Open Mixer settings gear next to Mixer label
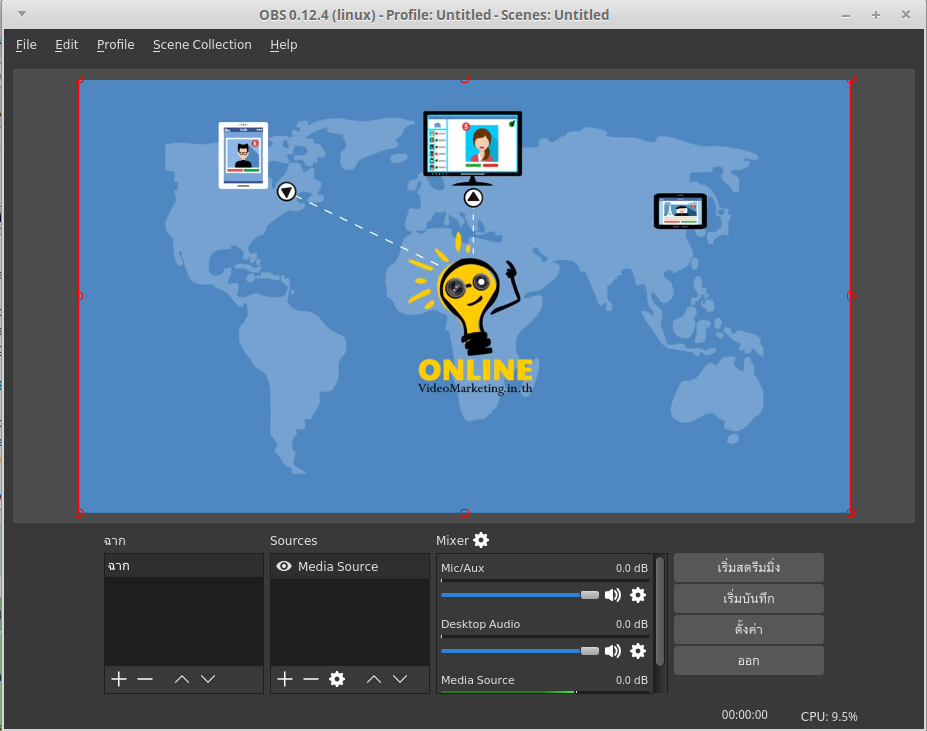Image resolution: width=927 pixels, height=731 pixels. (481, 540)
